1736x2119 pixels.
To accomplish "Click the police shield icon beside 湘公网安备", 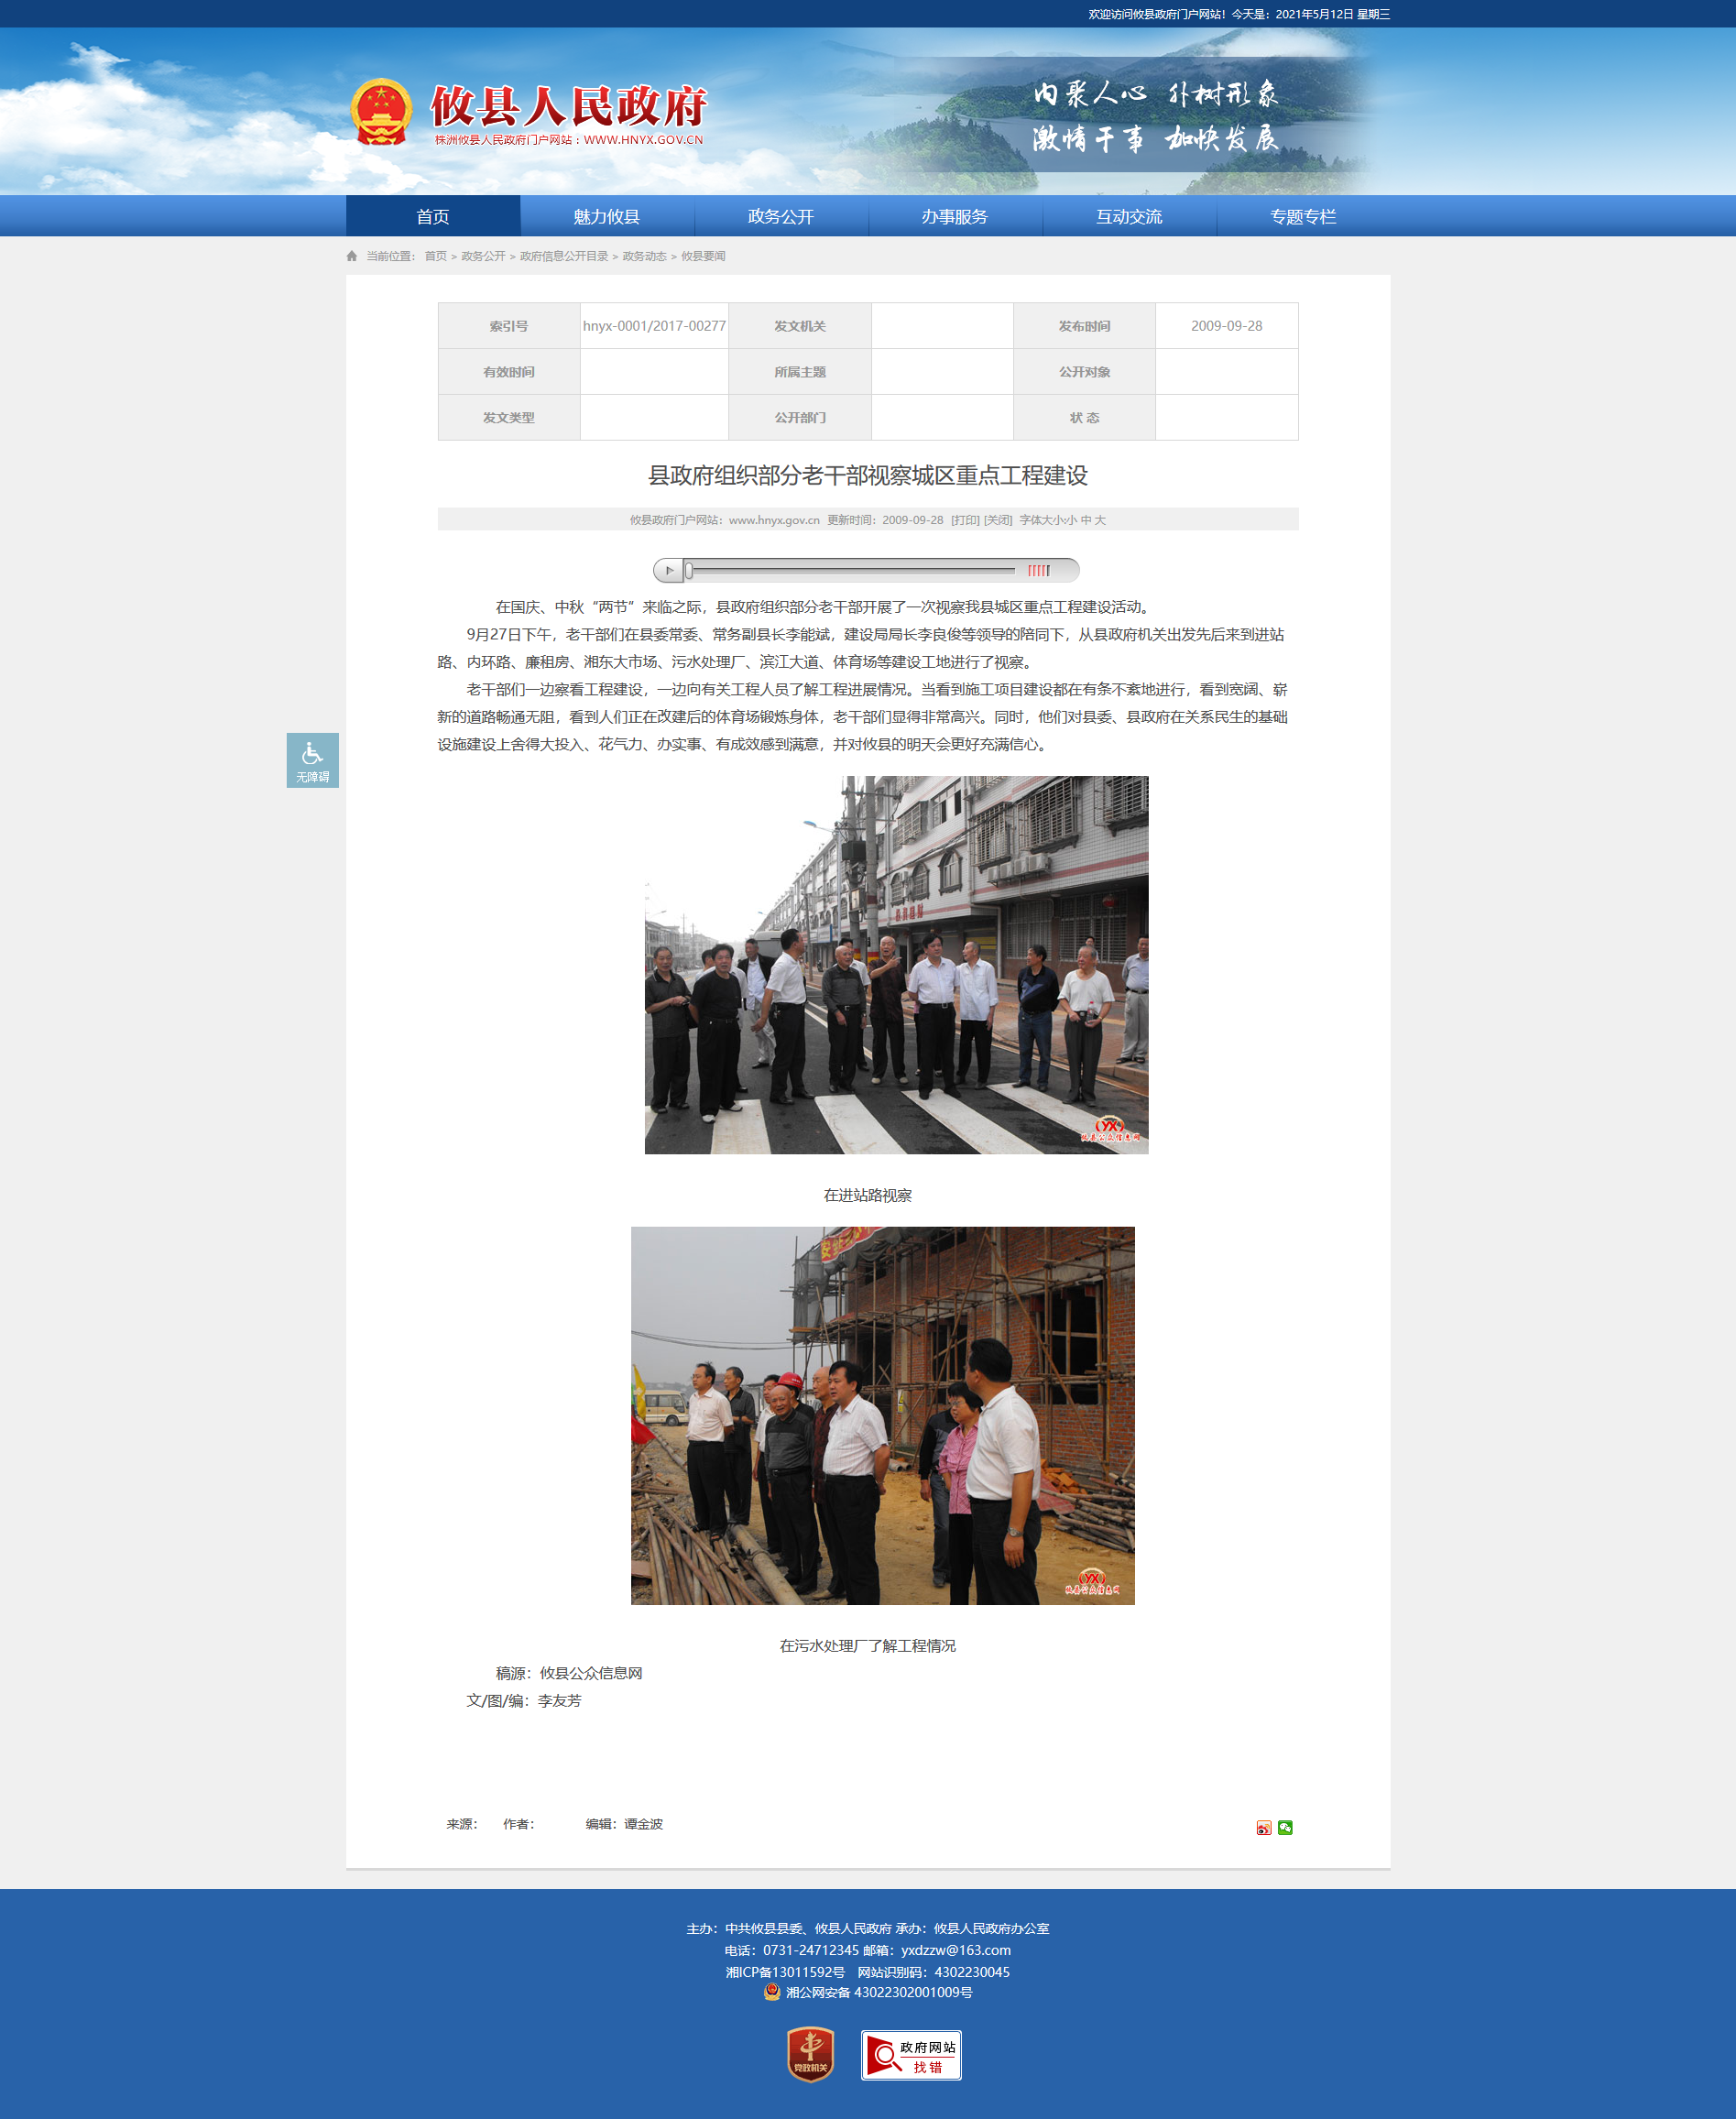I will [x=772, y=1992].
